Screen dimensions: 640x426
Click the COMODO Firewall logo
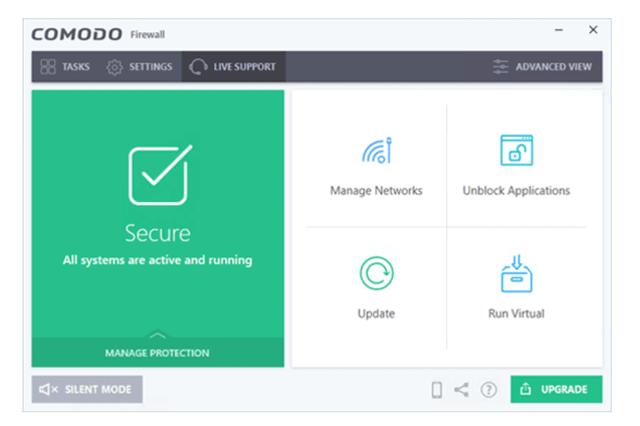[x=98, y=34]
